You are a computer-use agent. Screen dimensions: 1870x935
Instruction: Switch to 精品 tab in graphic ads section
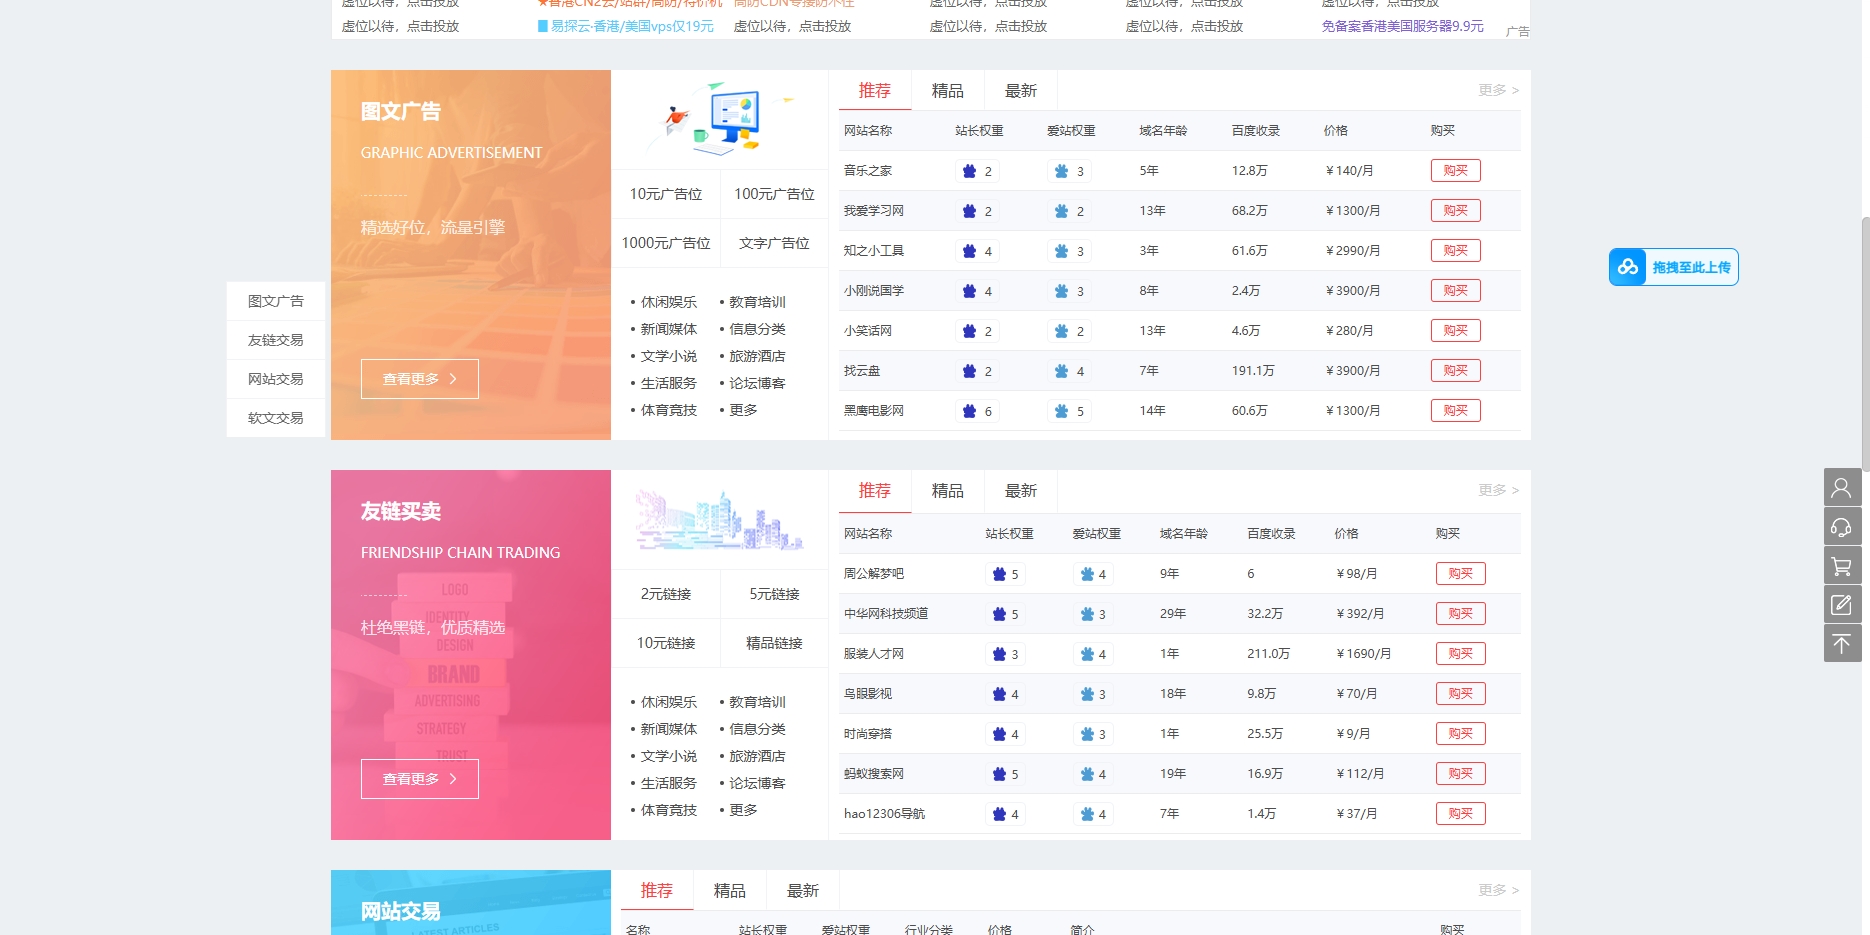pos(947,91)
